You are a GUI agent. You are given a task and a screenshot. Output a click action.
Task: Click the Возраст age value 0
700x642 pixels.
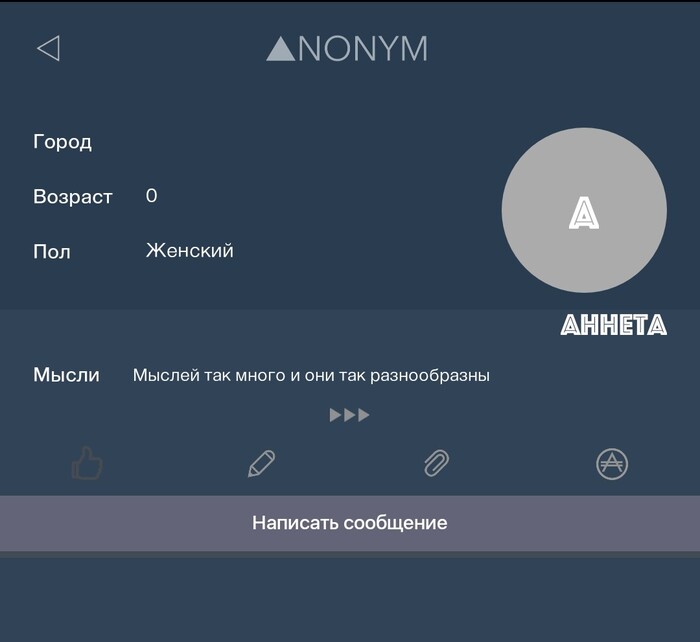[151, 196]
